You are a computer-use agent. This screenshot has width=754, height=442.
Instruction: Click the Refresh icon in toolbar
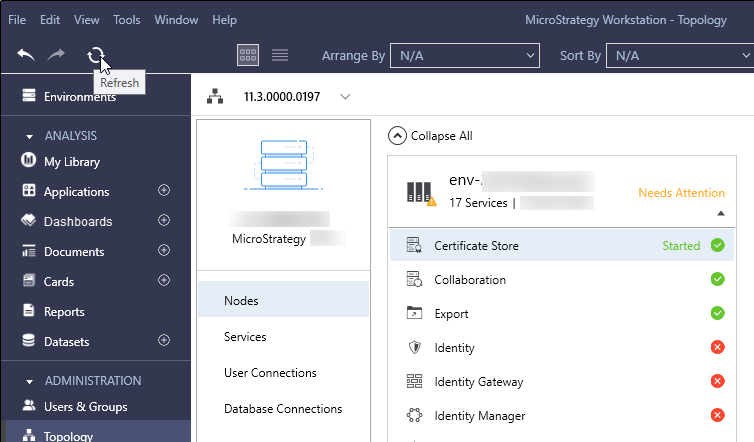click(x=96, y=55)
